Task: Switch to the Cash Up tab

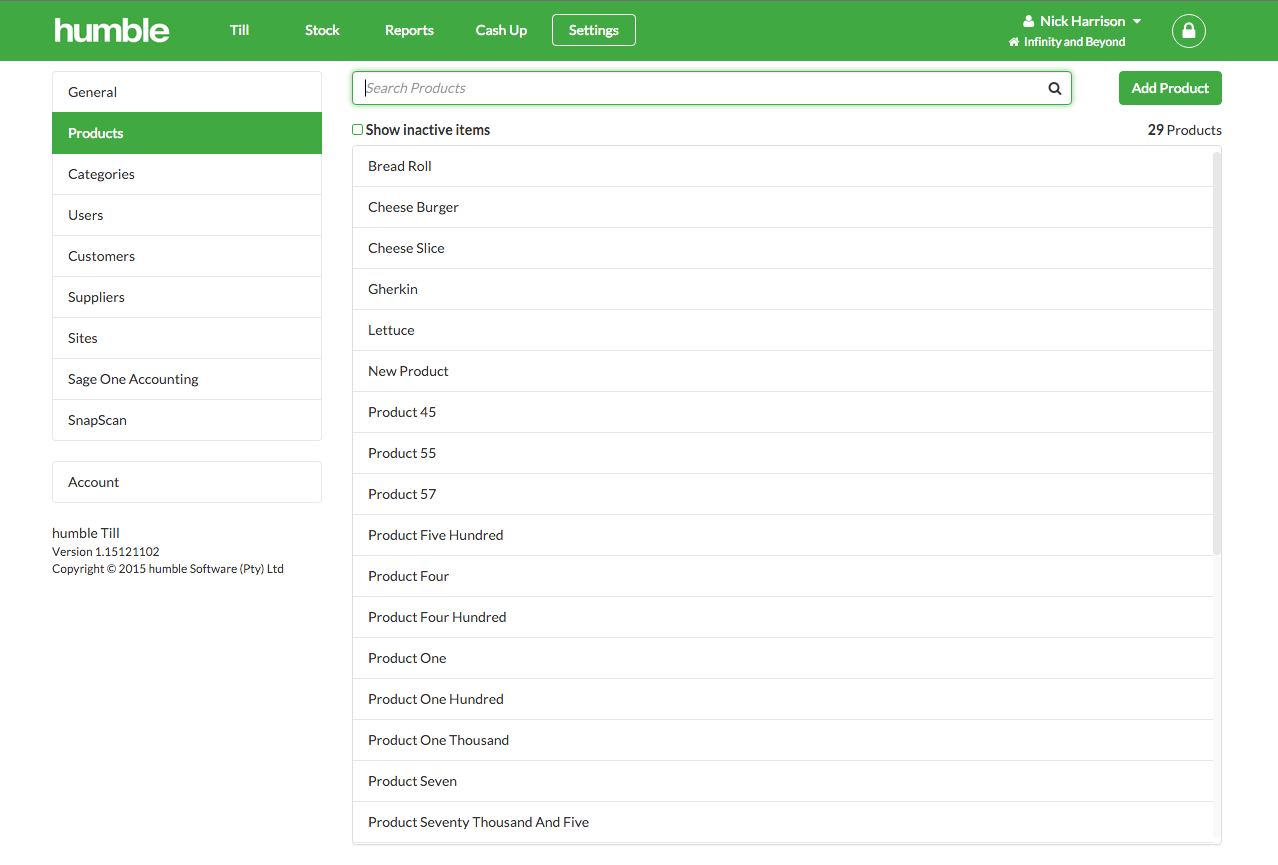Action: pyautogui.click(x=501, y=30)
